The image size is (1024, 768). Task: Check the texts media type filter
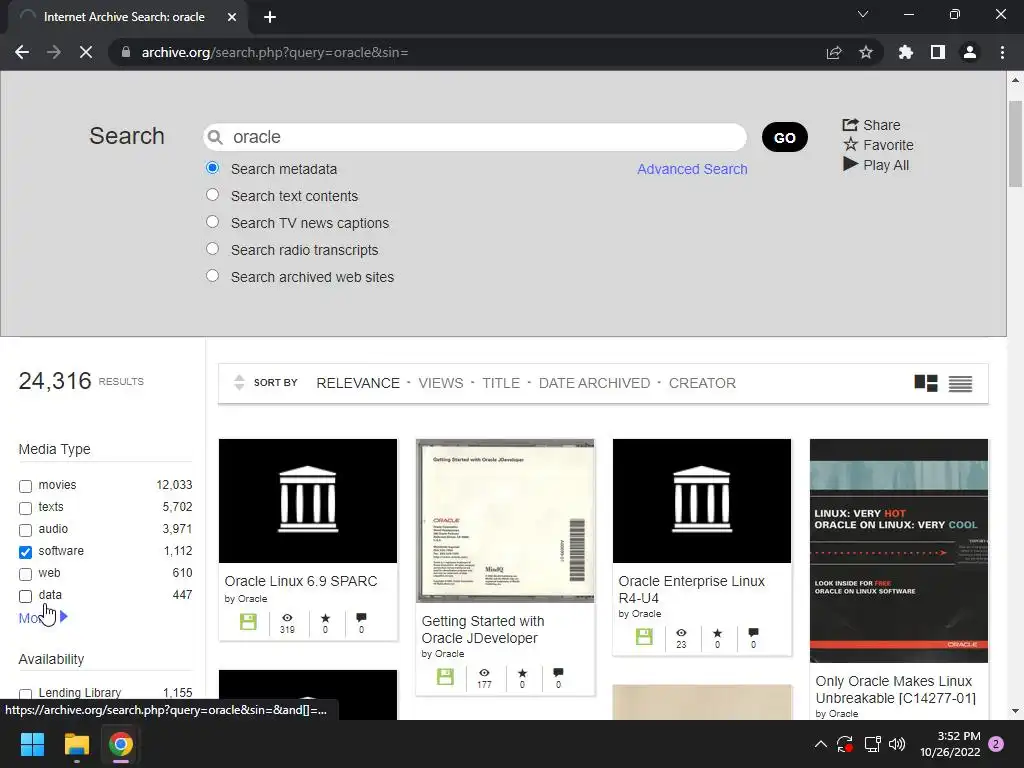click(25, 508)
